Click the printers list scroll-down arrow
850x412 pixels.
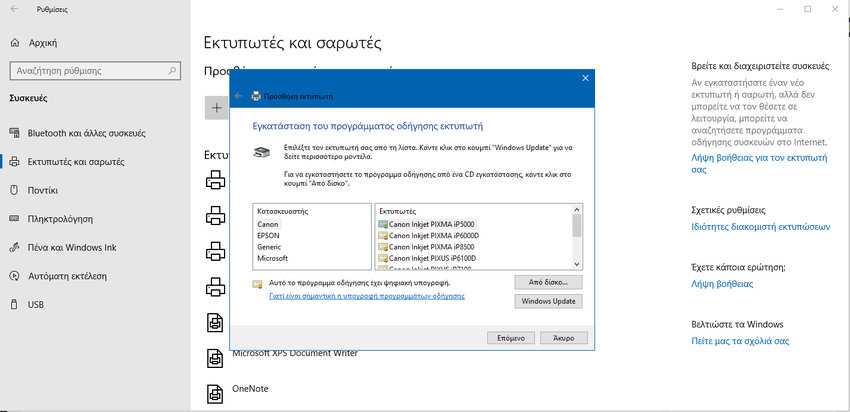click(577, 264)
